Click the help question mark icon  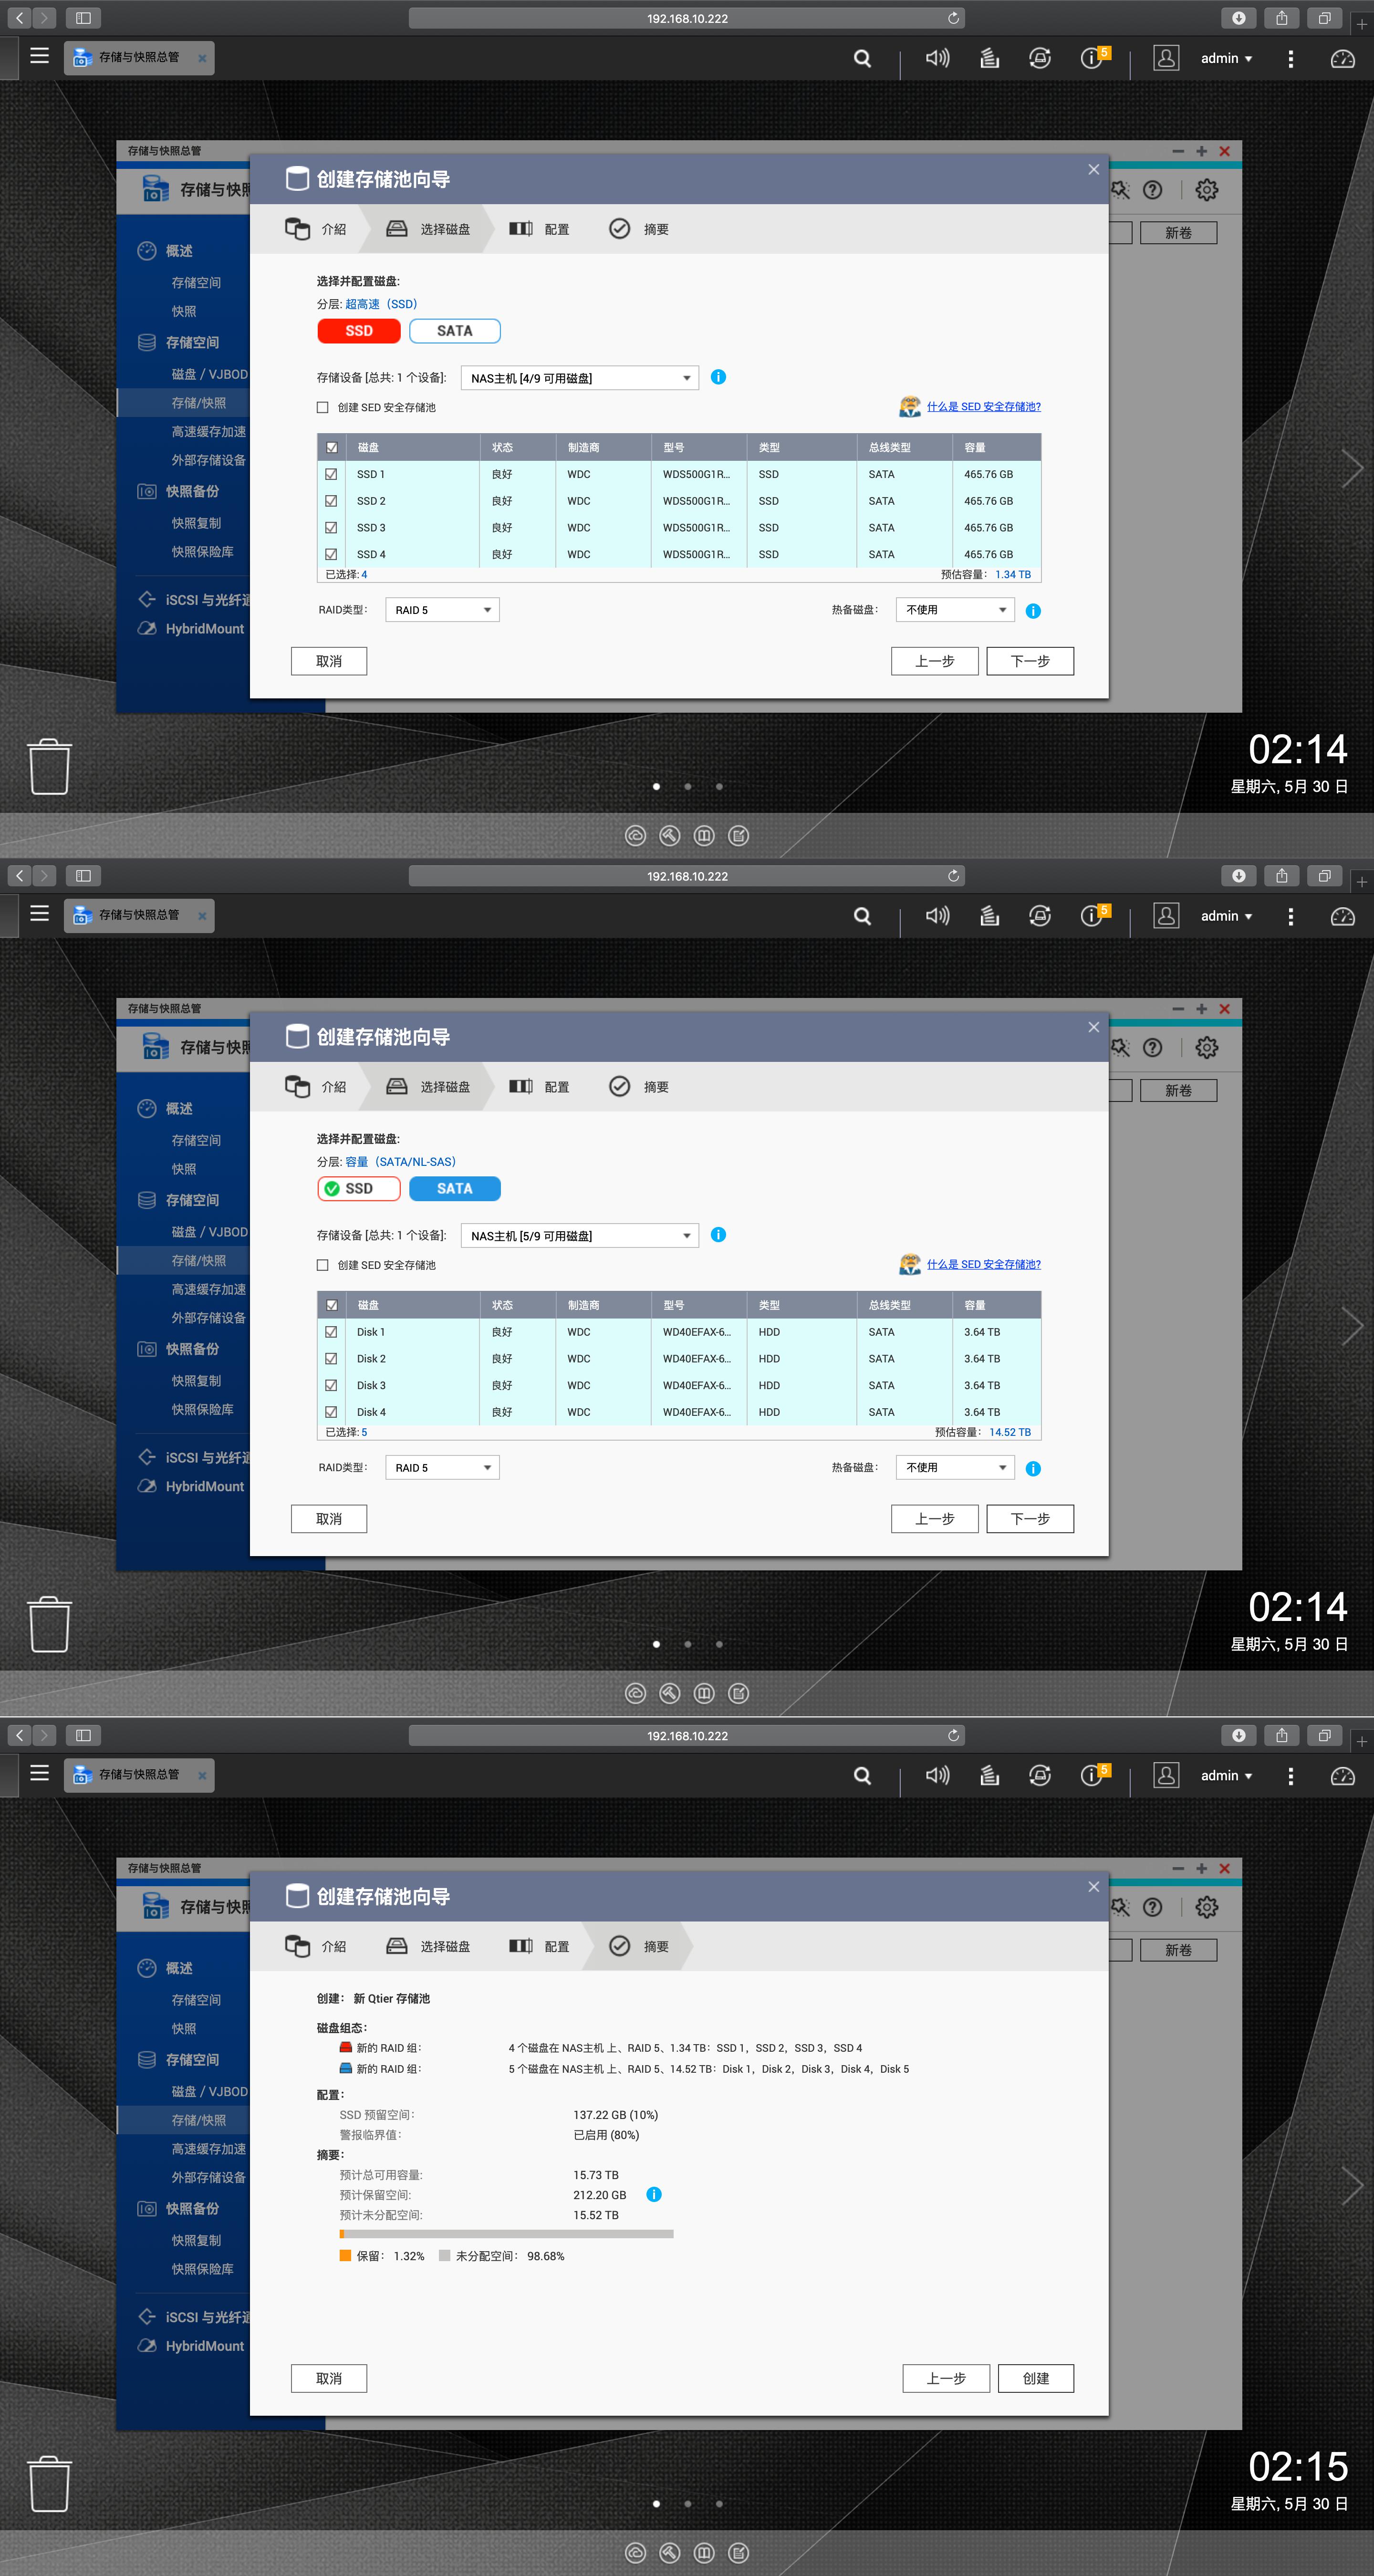click(1153, 190)
